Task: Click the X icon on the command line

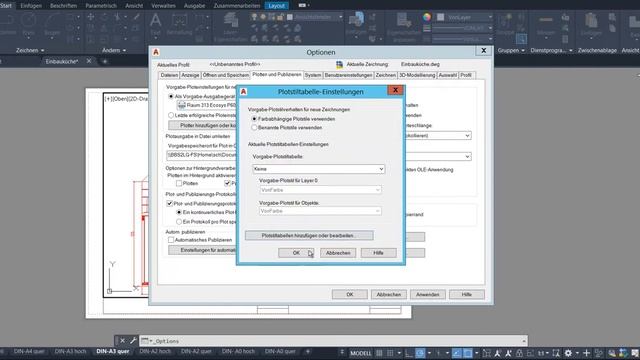Action: point(122,340)
